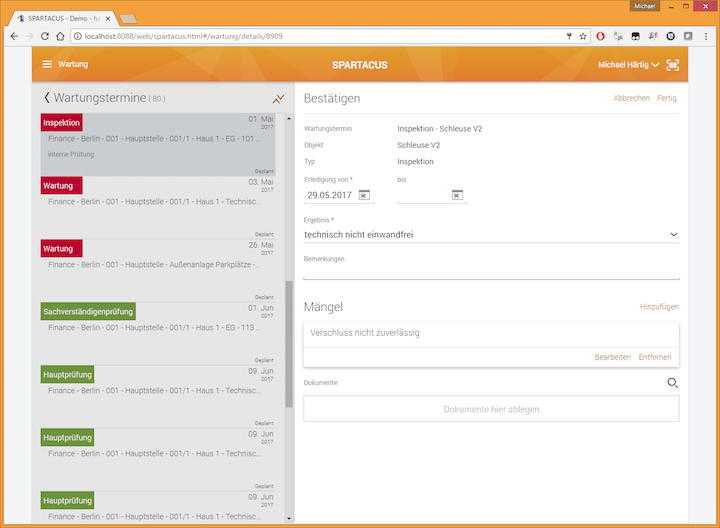Screen dimensions: 720x528
Task: Reload the page in browser
Action: (45, 36)
